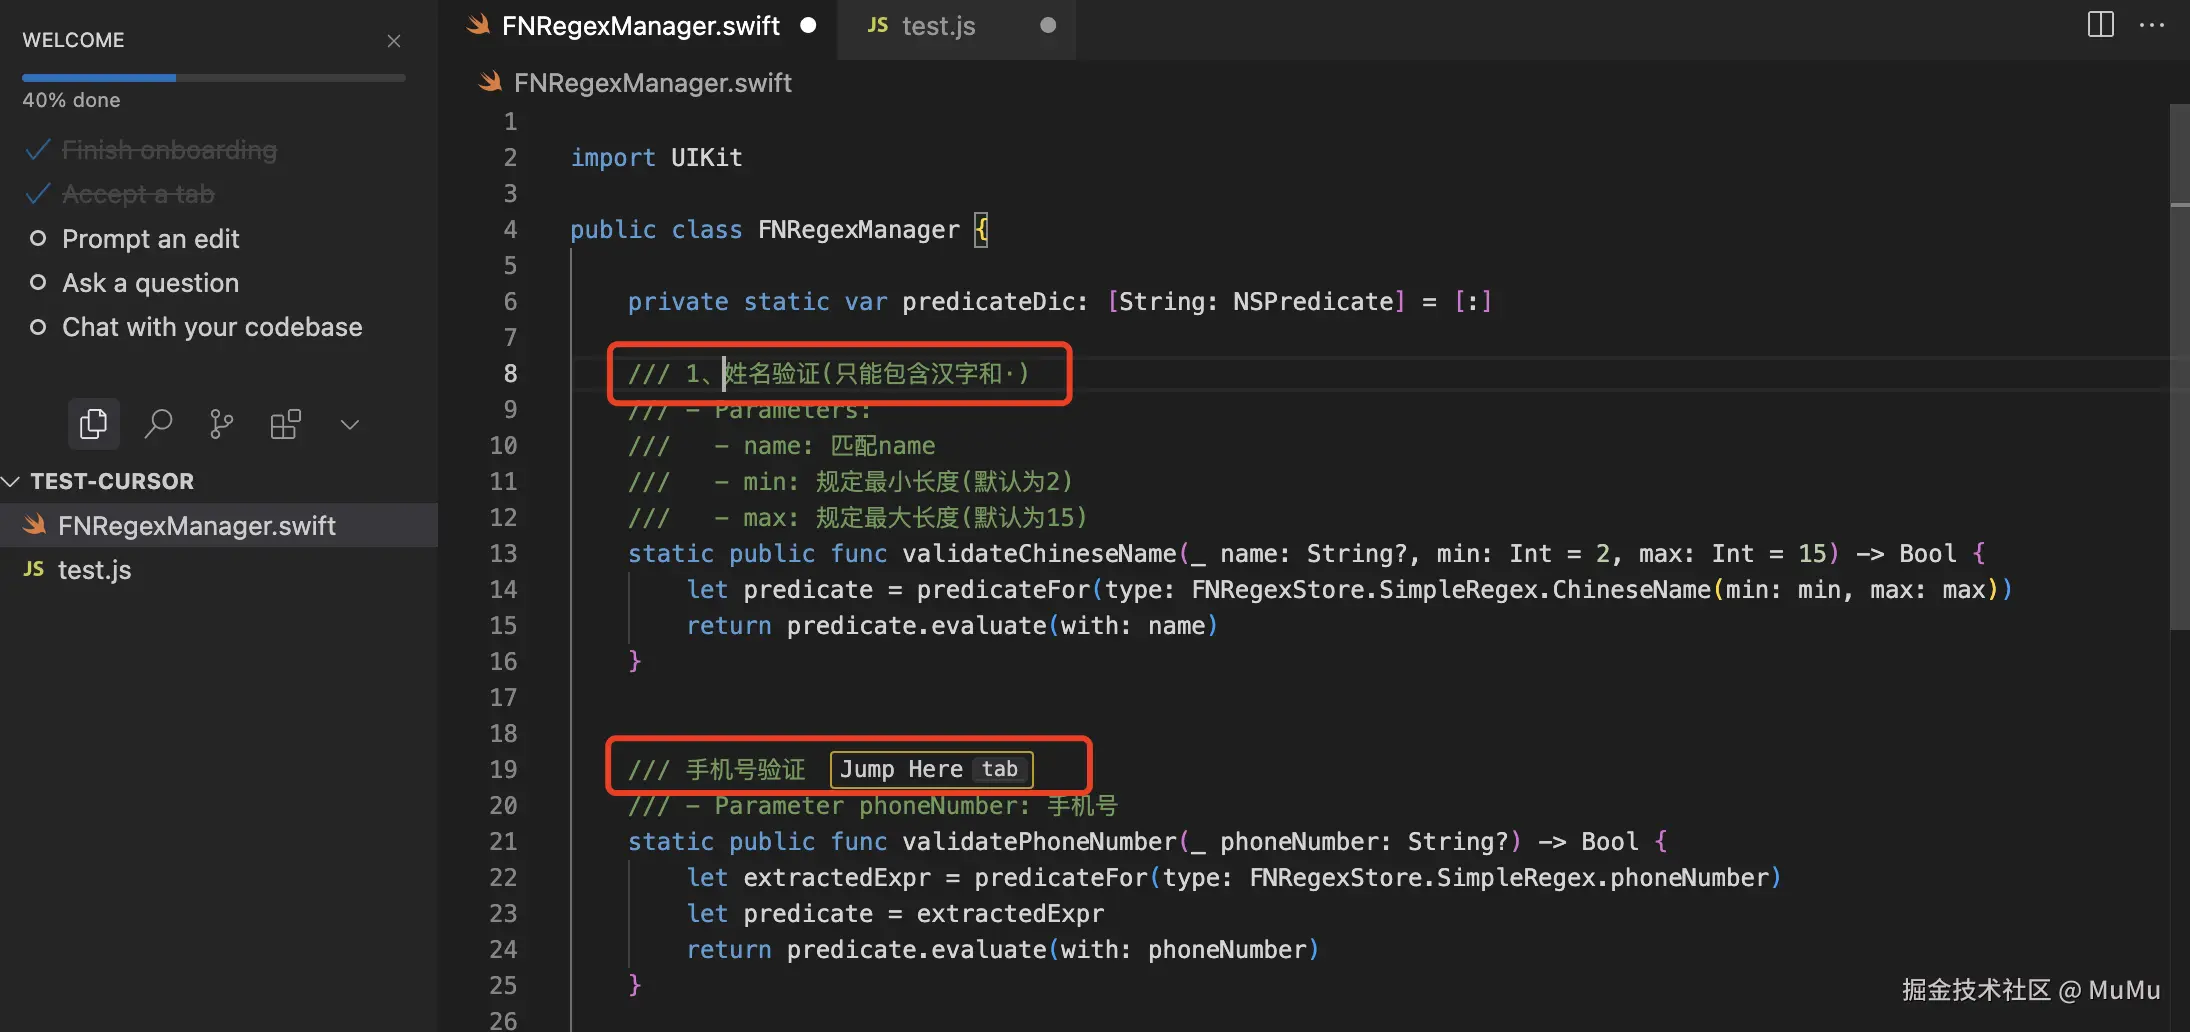Close the Welcome onboarding panel
Viewport: 2190px width, 1032px height.
point(394,40)
